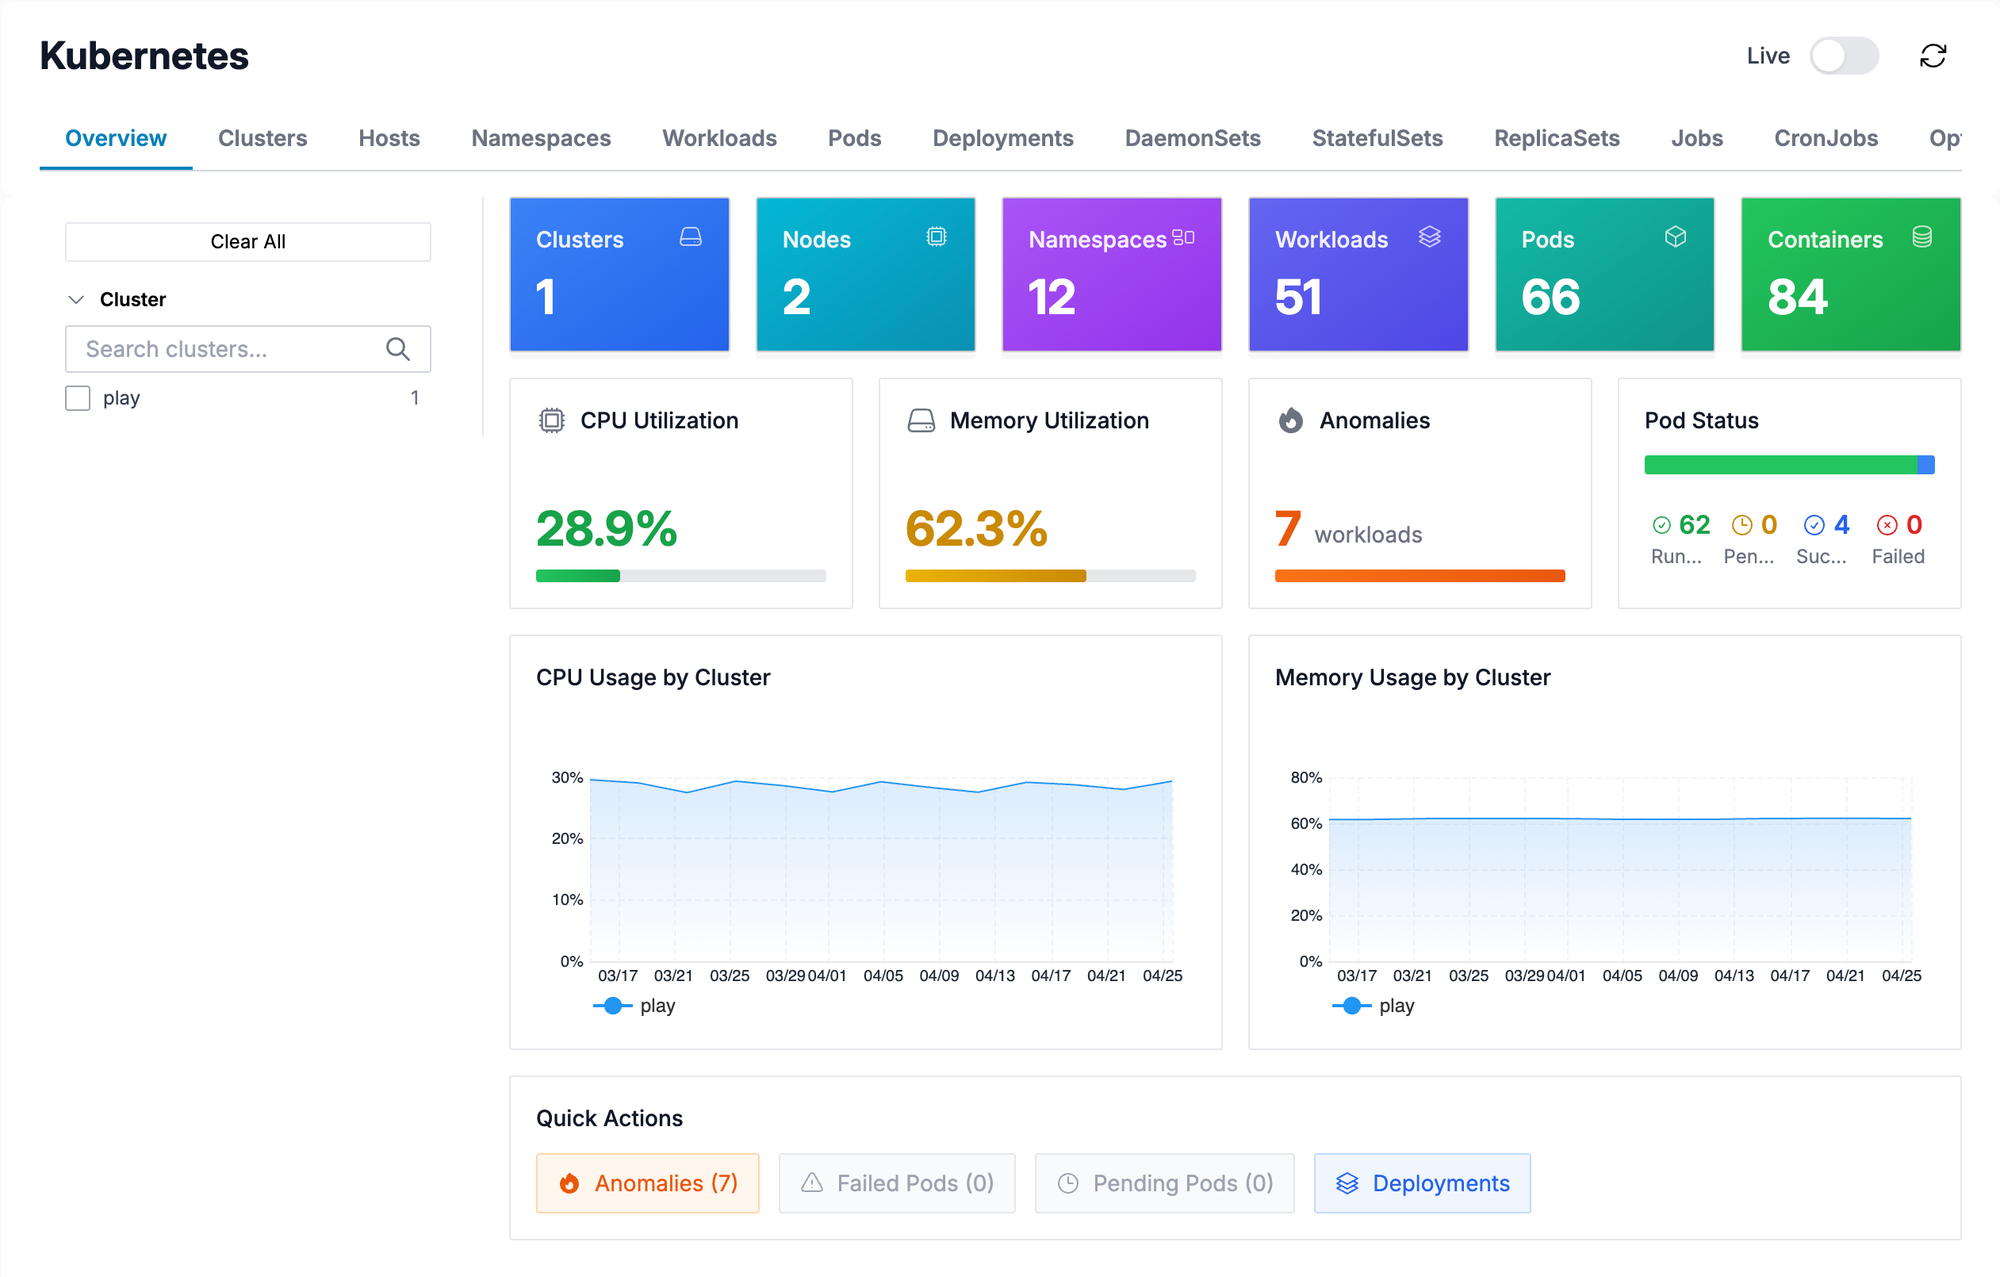Viewport: 2000px width, 1277px height.
Task: Check the play cluster checkbox
Action: pos(78,398)
